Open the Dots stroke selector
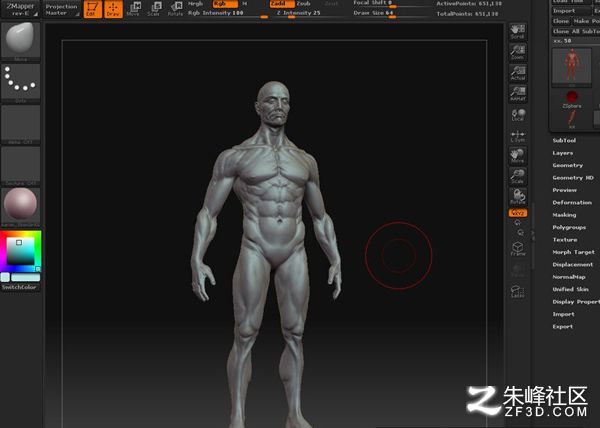Viewport: 600px width, 428px height. (20, 83)
